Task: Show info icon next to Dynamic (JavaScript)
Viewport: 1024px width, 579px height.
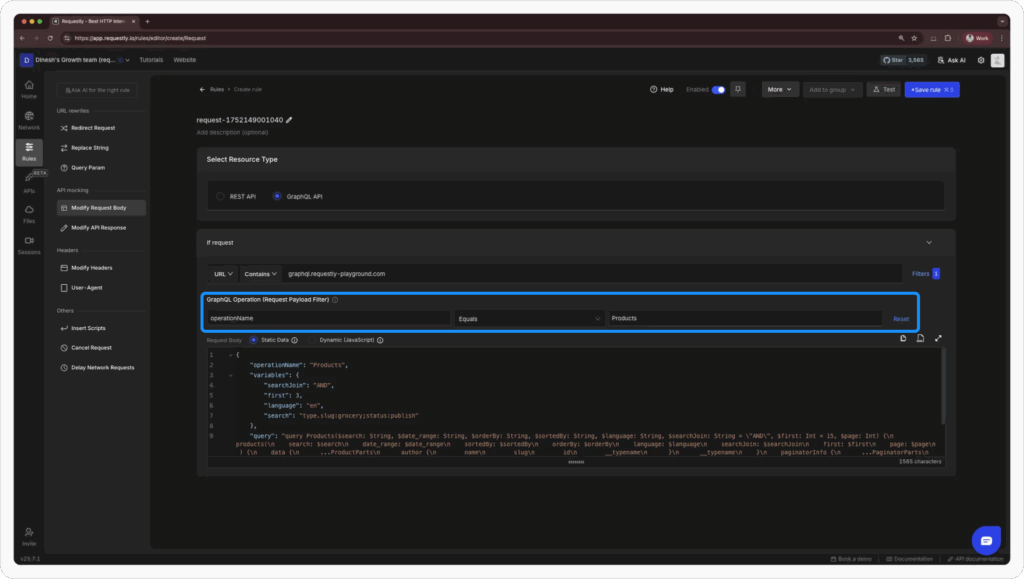Action: 380,340
